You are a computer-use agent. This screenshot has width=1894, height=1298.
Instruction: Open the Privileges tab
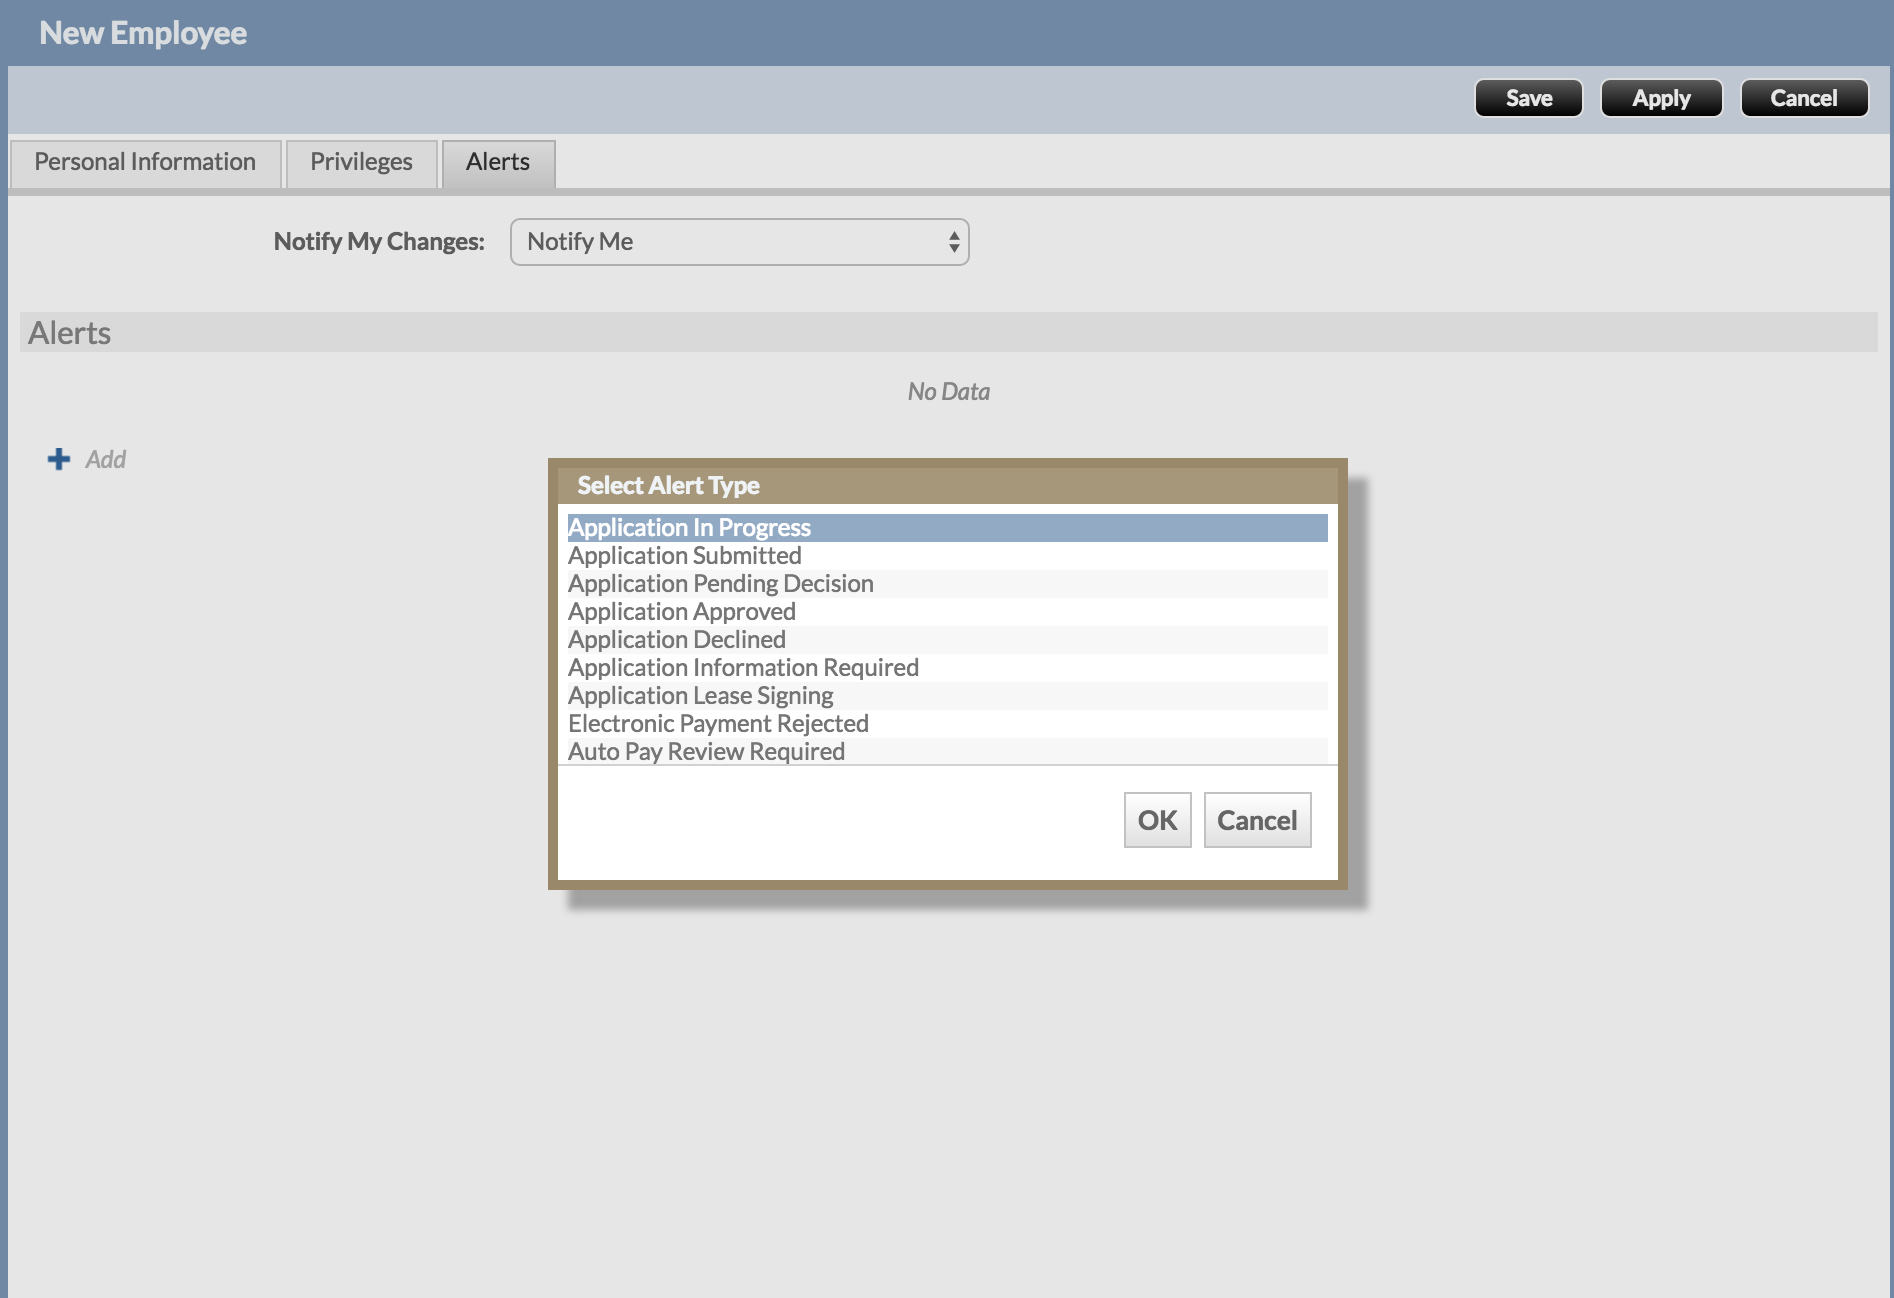[361, 162]
